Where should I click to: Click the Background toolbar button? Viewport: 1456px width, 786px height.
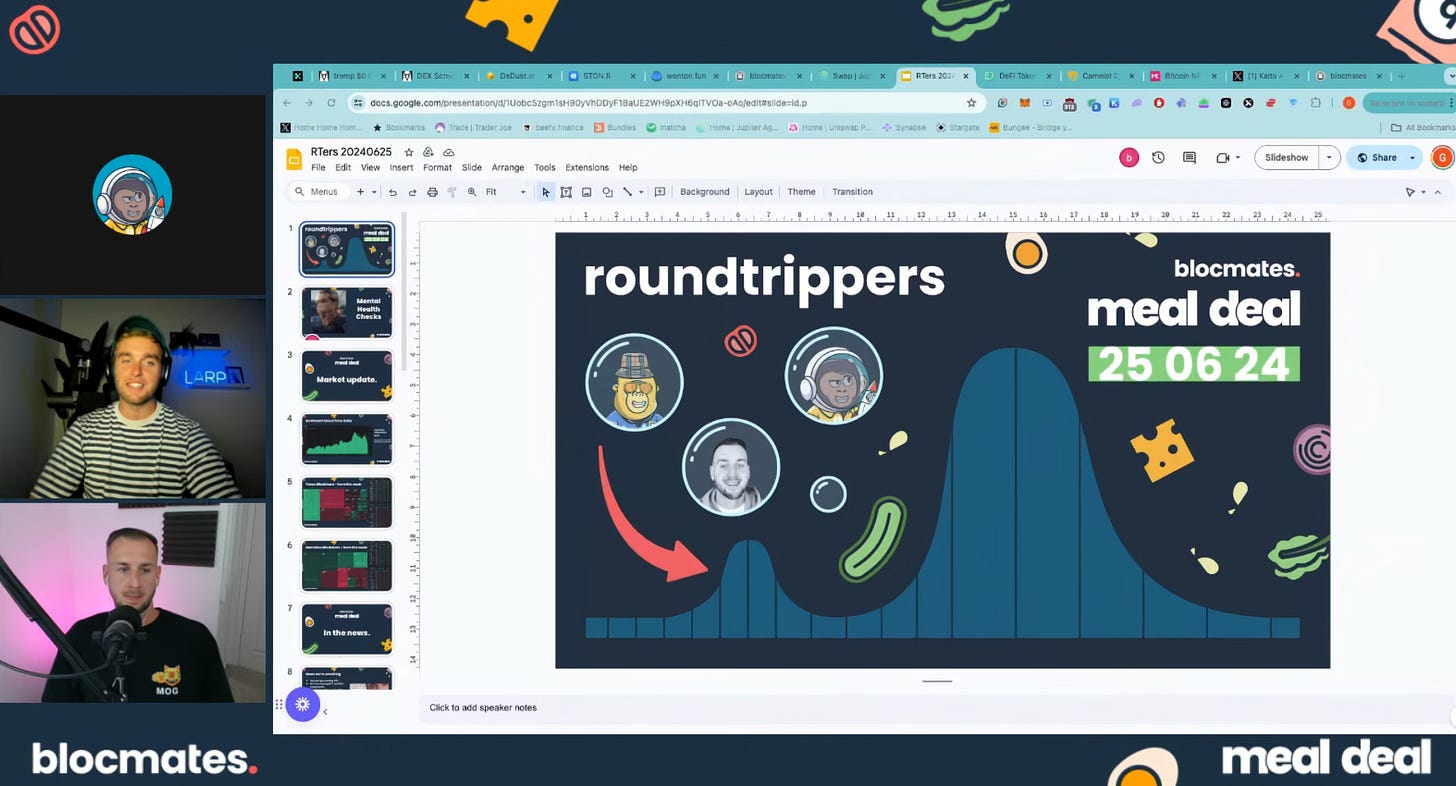[705, 192]
